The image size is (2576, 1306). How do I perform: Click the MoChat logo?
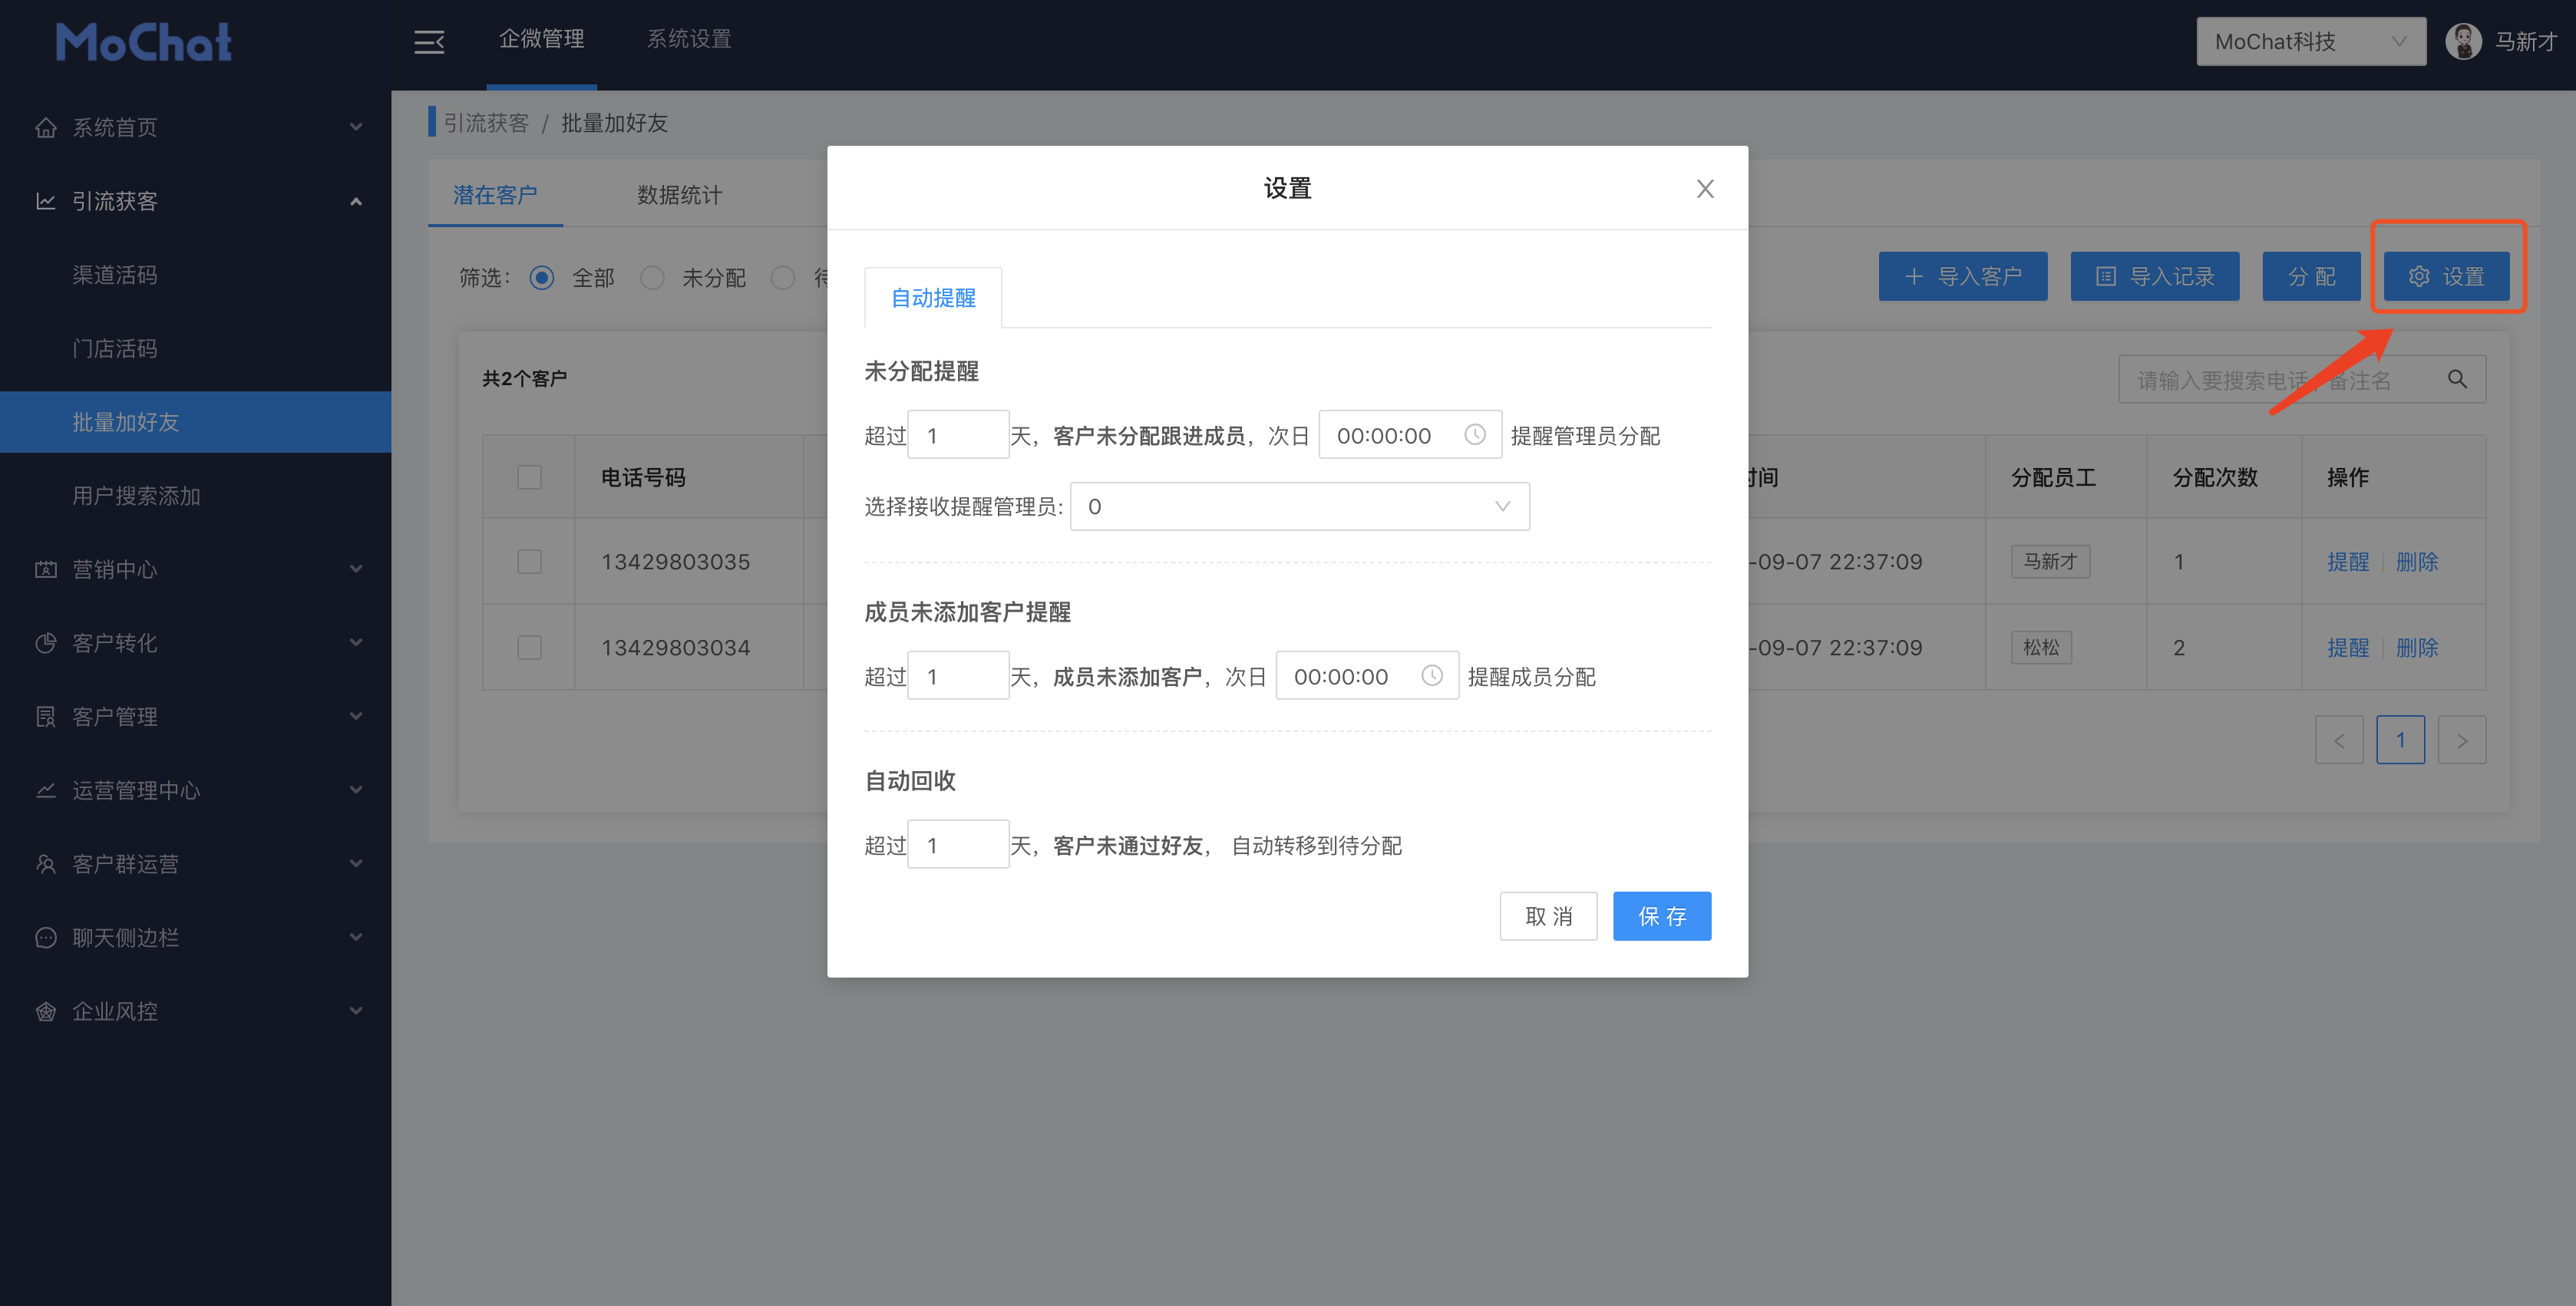click(143, 42)
